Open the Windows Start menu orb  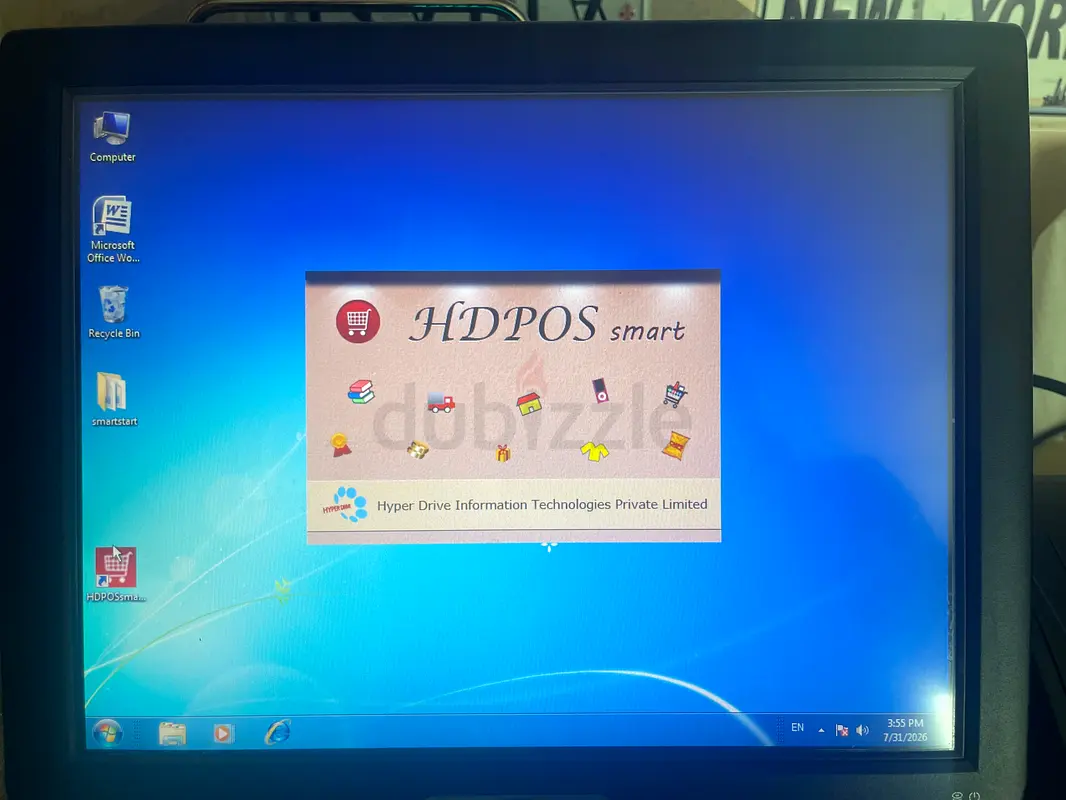coord(107,733)
